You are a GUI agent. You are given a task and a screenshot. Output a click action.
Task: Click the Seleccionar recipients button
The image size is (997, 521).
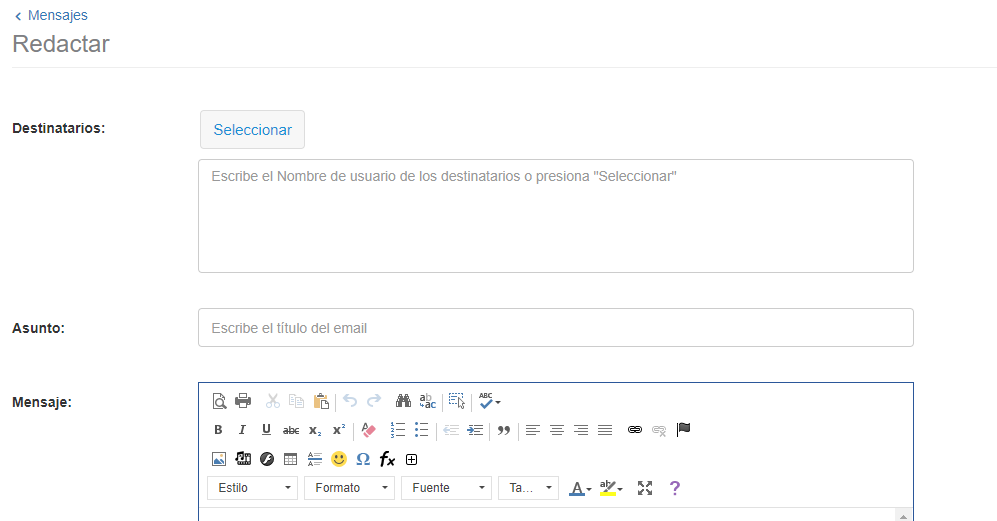click(x=252, y=130)
